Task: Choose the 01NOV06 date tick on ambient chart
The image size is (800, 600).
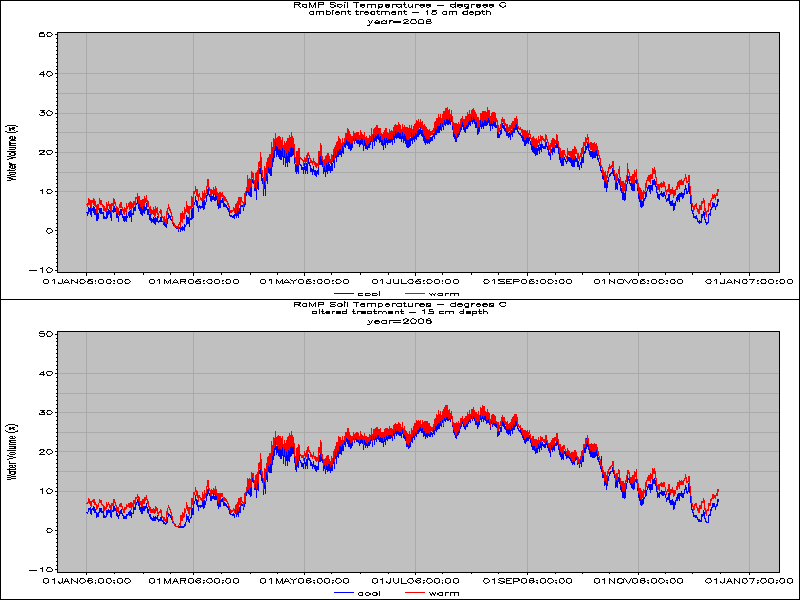Action: (x=638, y=283)
